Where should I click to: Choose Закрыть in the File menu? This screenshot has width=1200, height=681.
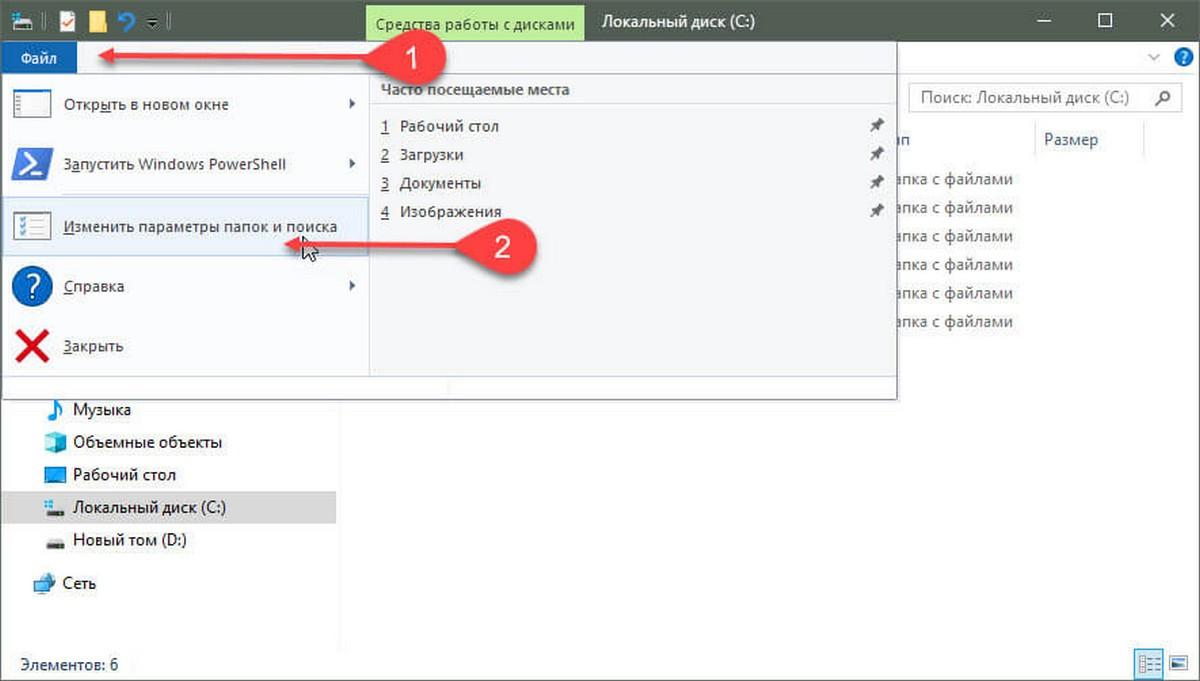pos(185,346)
